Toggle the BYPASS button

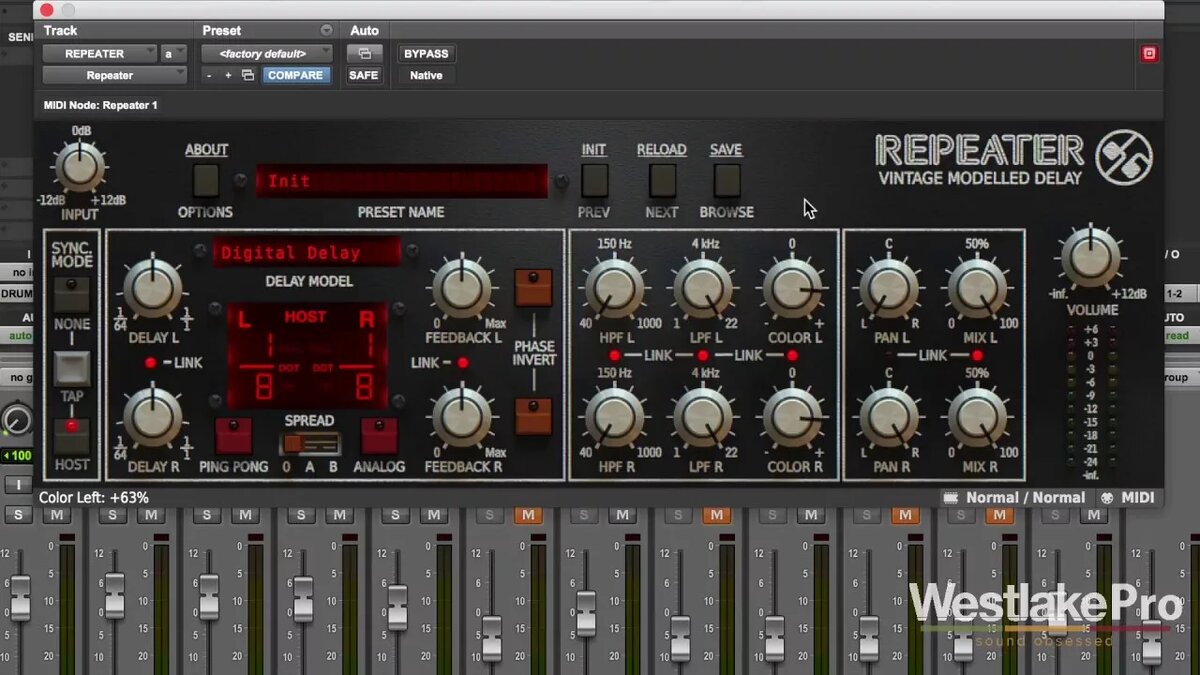click(x=426, y=54)
